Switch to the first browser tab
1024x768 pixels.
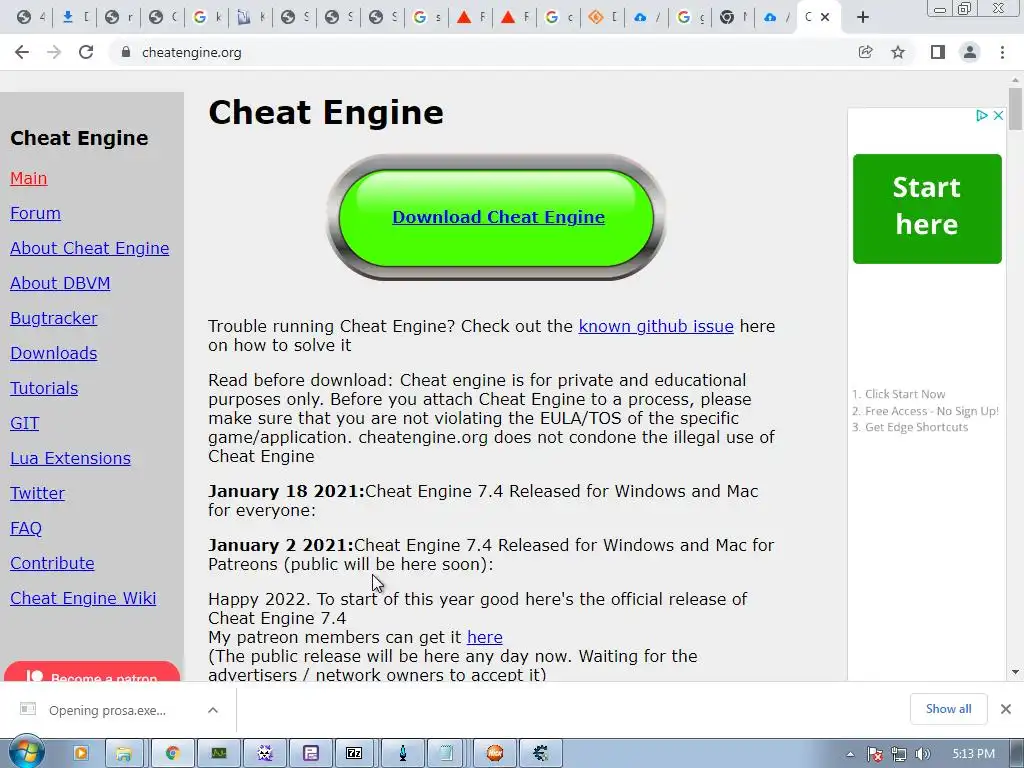(x=31, y=18)
